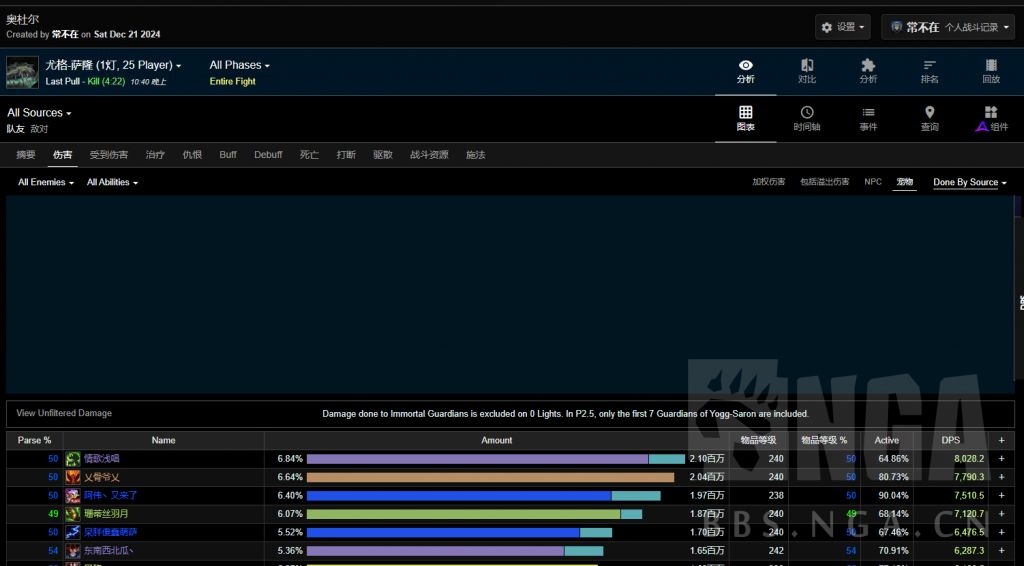Click class icon for 呆胖很蠢萌萨
Screen dimensions: 1024x566
pyautogui.click(x=72, y=532)
